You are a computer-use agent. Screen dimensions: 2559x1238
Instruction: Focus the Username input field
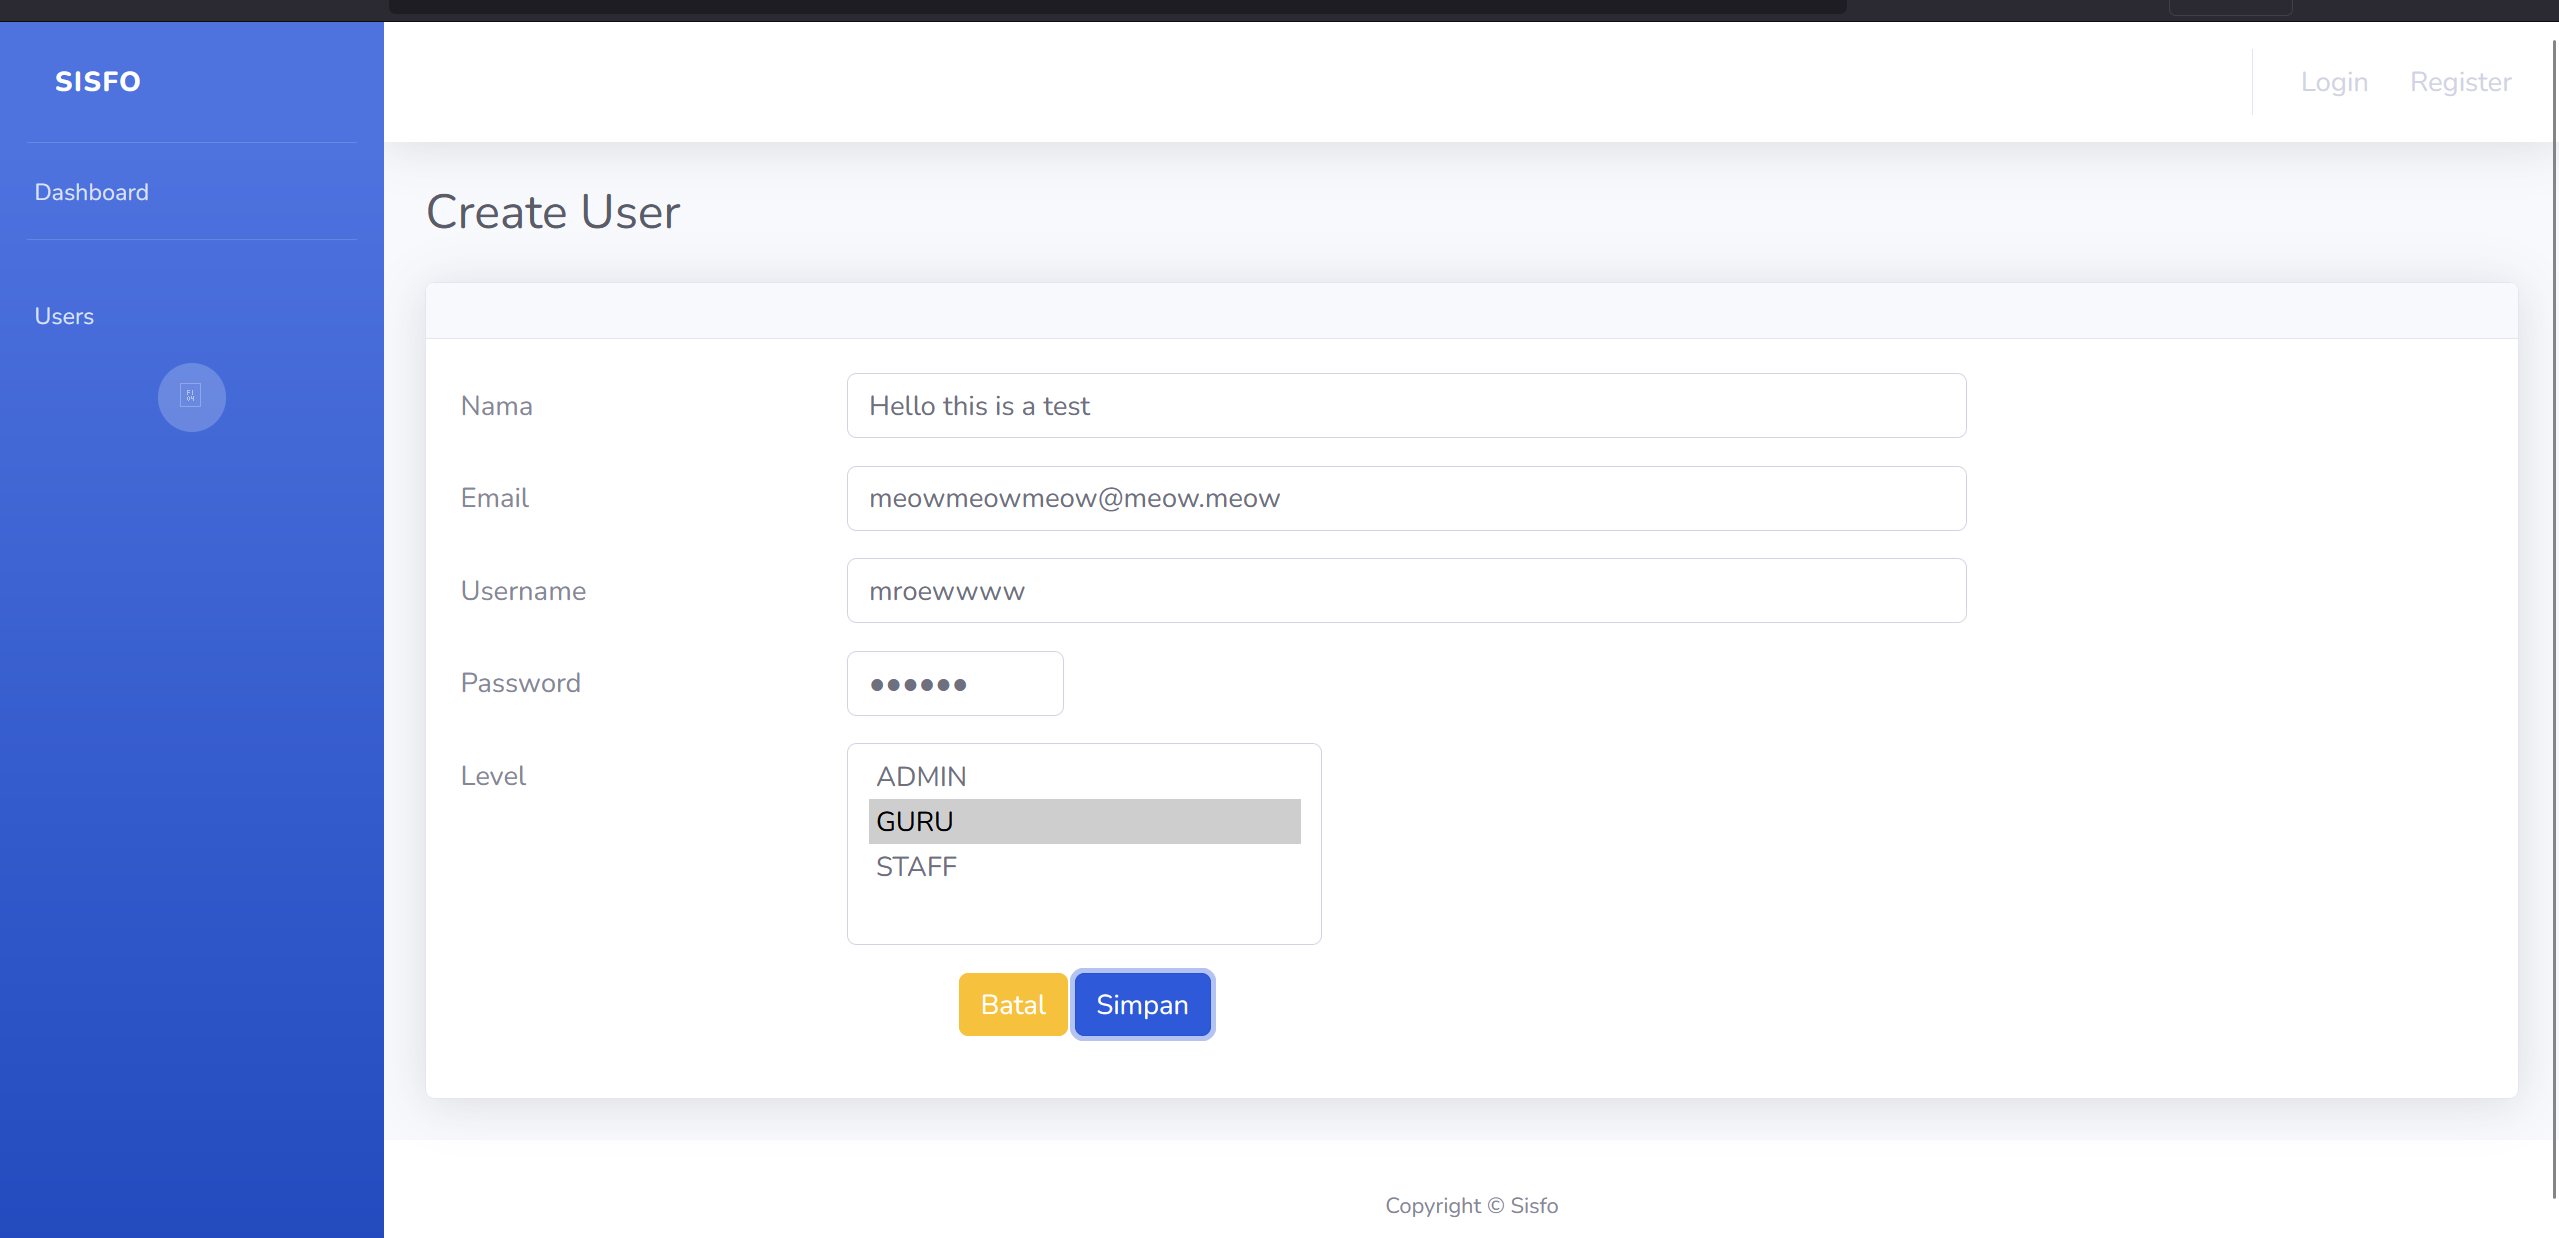click(x=1405, y=591)
